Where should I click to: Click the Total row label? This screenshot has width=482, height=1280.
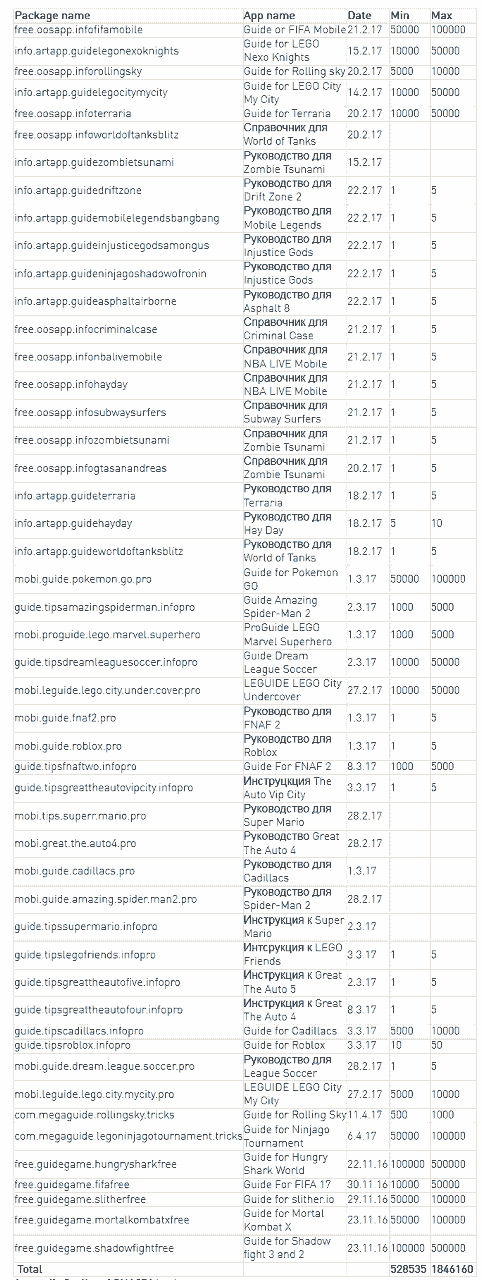(x=28, y=1268)
